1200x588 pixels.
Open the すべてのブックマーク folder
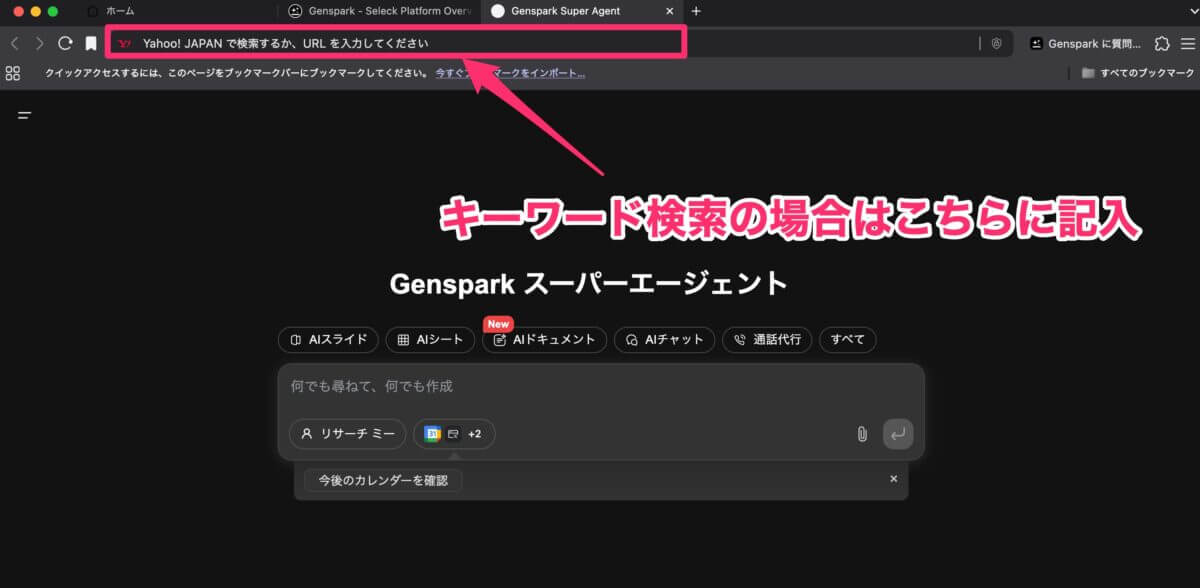pyautogui.click(x=1138, y=73)
